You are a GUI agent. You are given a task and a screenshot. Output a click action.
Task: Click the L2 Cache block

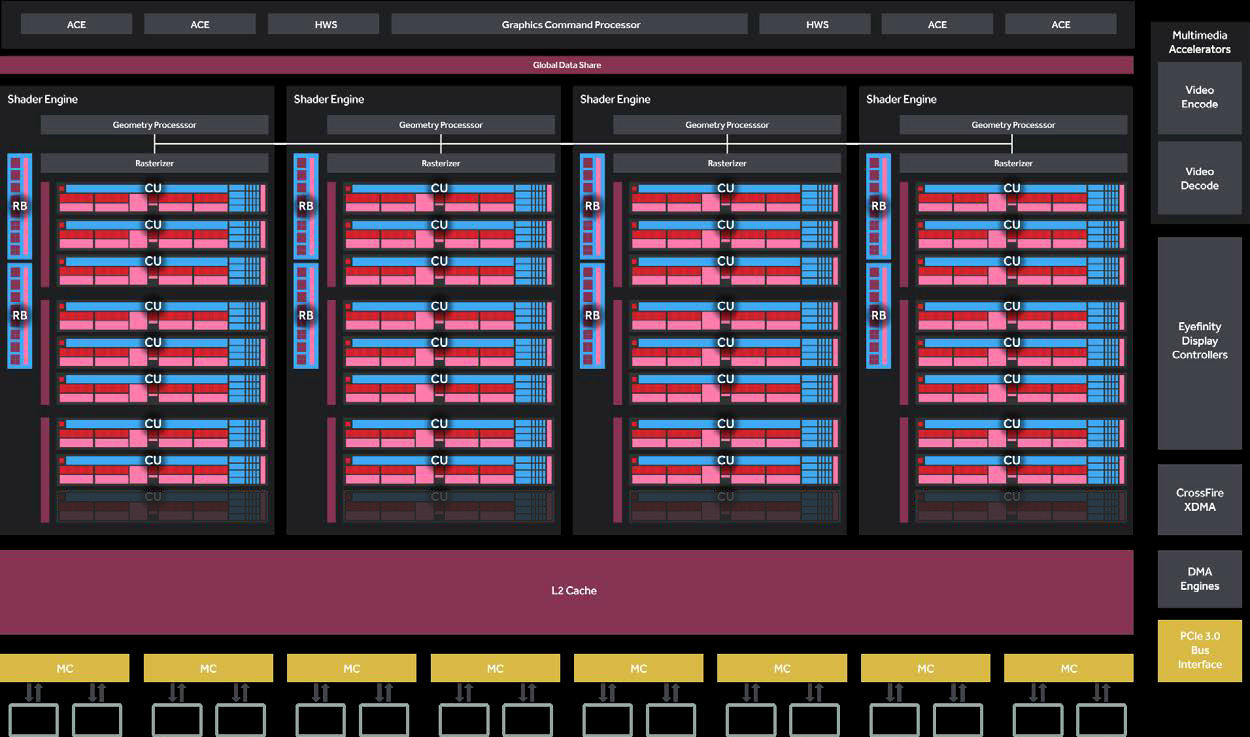pos(574,591)
